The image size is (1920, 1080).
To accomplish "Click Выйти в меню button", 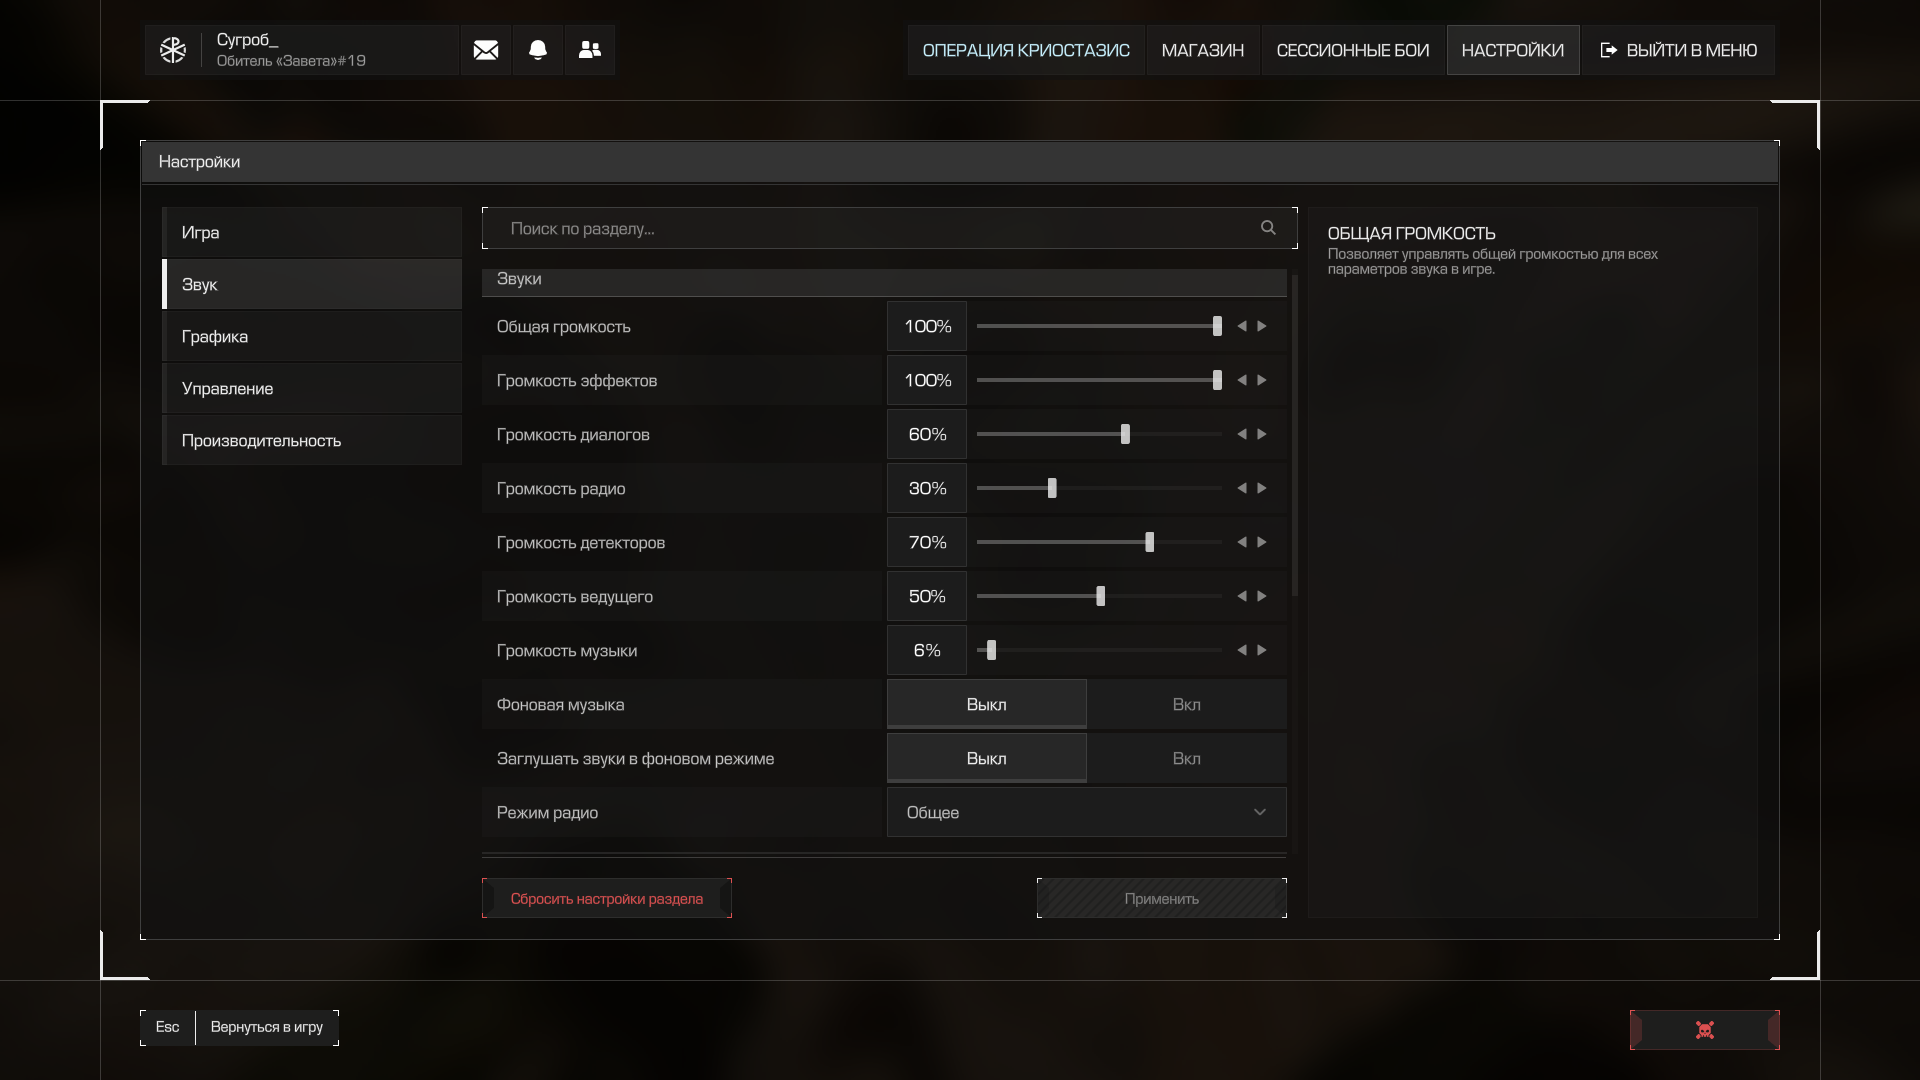I will (1678, 50).
